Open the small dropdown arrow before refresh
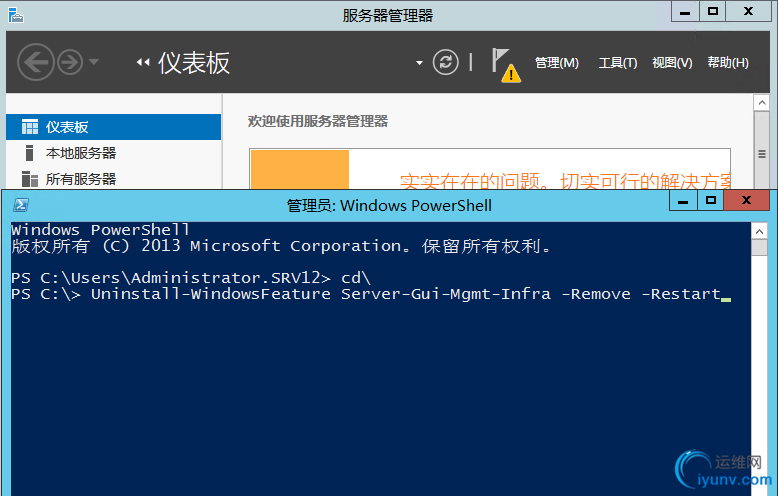This screenshot has width=778, height=496. (419, 63)
